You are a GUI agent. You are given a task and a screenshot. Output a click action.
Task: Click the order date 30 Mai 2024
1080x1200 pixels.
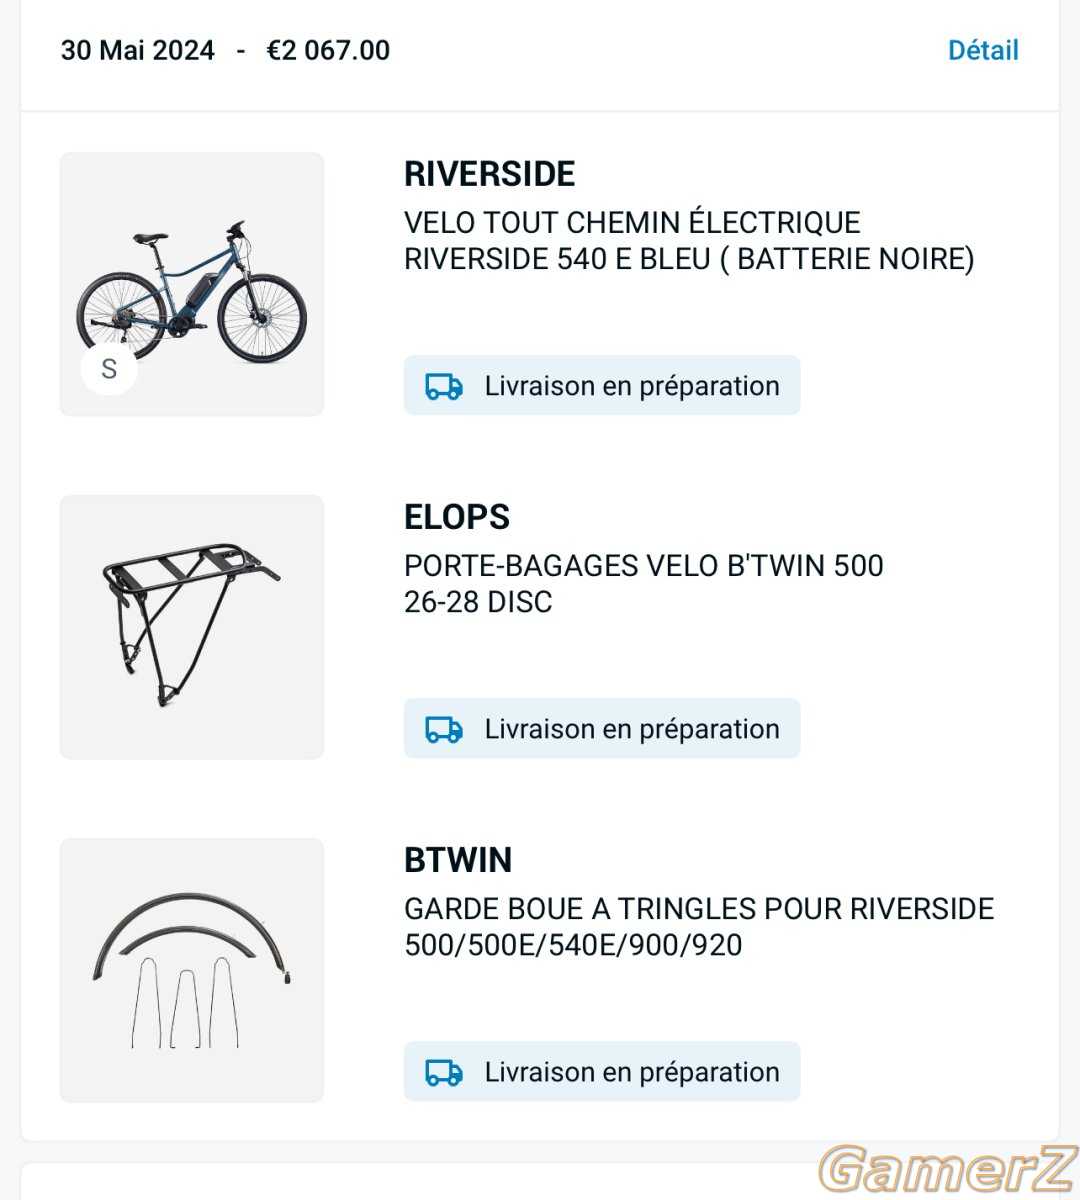[138, 50]
